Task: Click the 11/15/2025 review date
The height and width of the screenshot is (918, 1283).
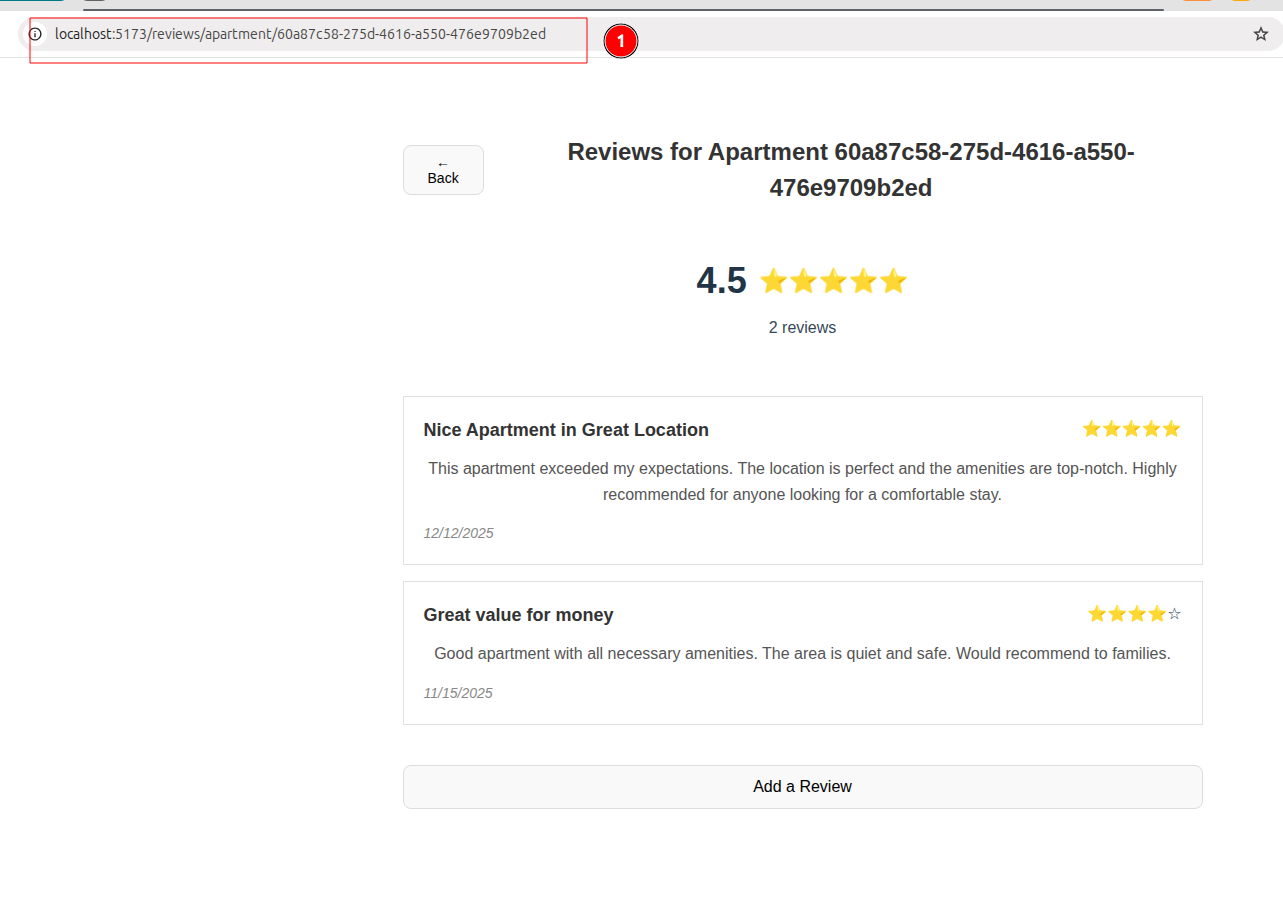Action: (458, 693)
